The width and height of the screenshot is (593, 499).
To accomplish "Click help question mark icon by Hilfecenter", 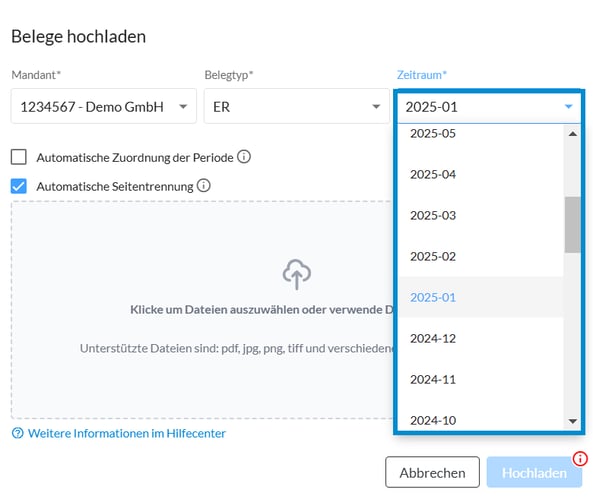I will (x=18, y=433).
